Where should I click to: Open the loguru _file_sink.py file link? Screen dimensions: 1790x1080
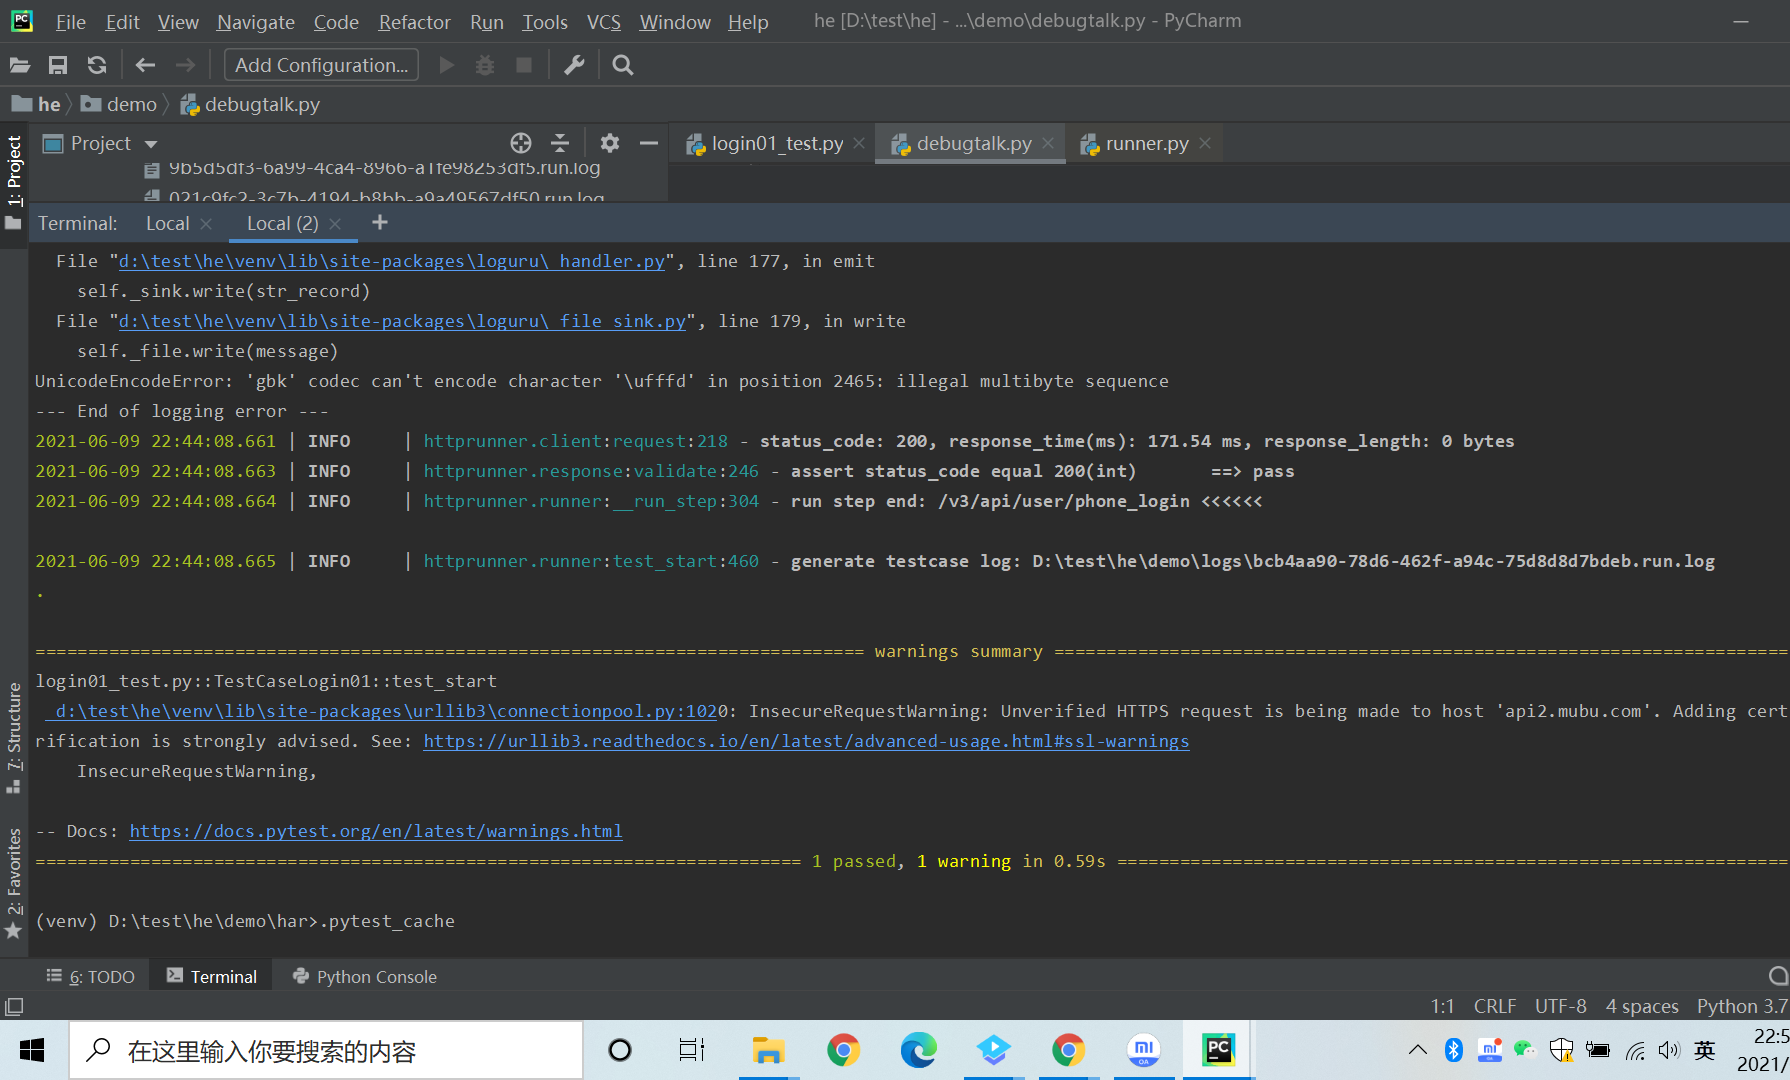tap(402, 321)
